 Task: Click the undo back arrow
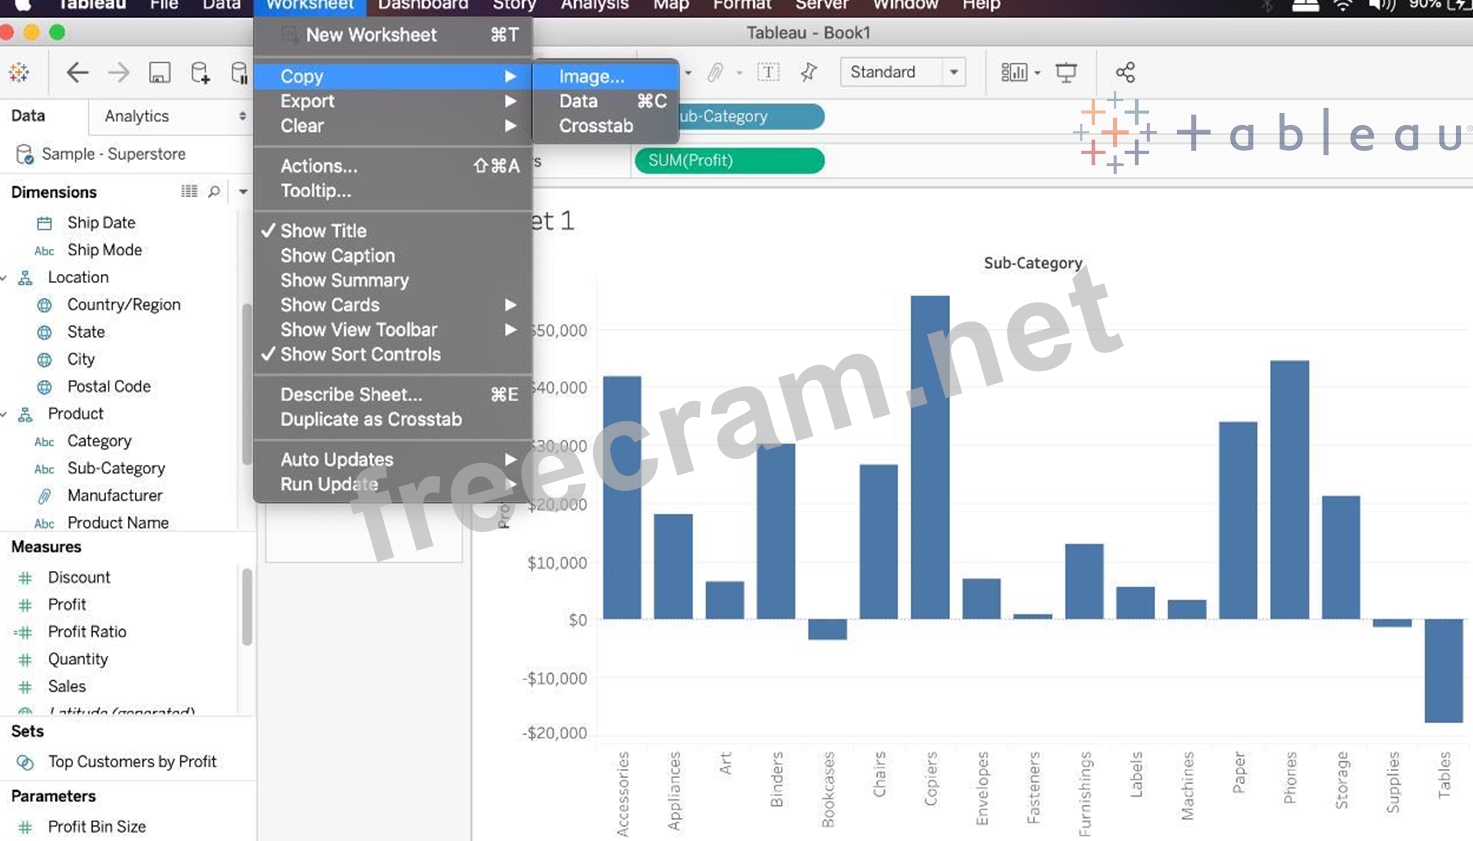tap(77, 72)
